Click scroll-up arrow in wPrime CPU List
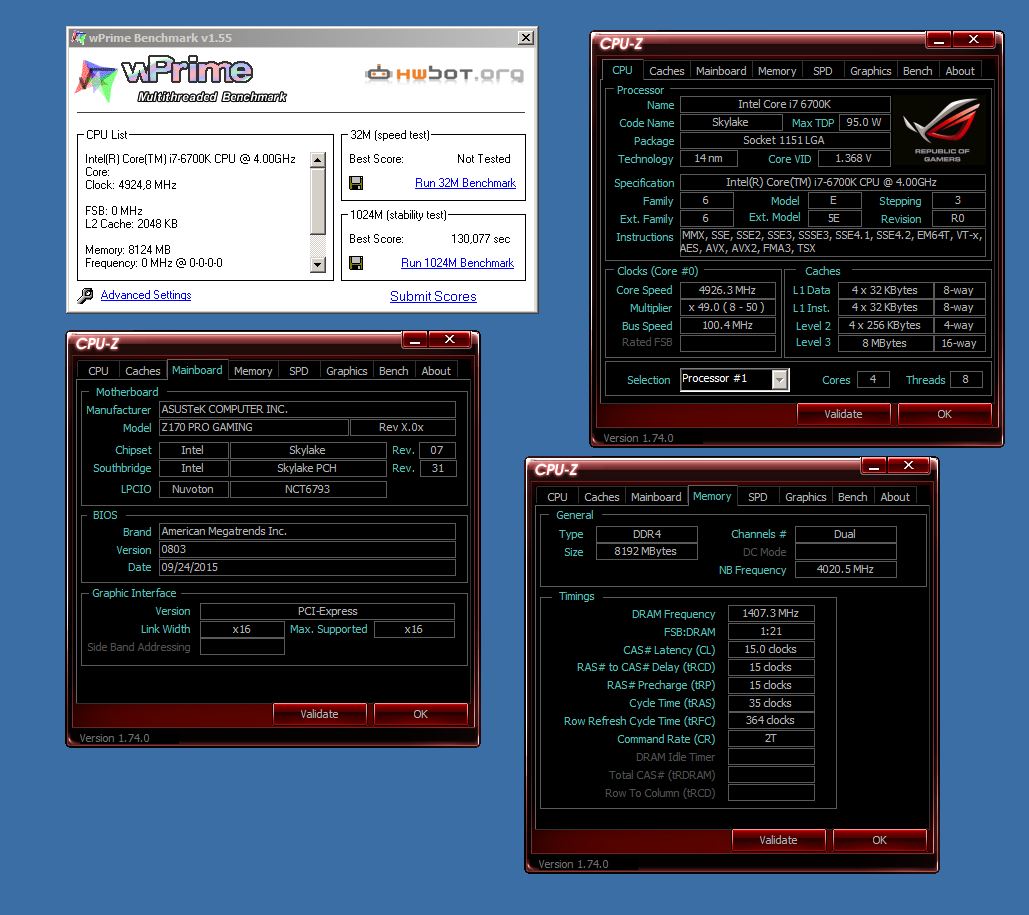1029x915 pixels. [318, 160]
